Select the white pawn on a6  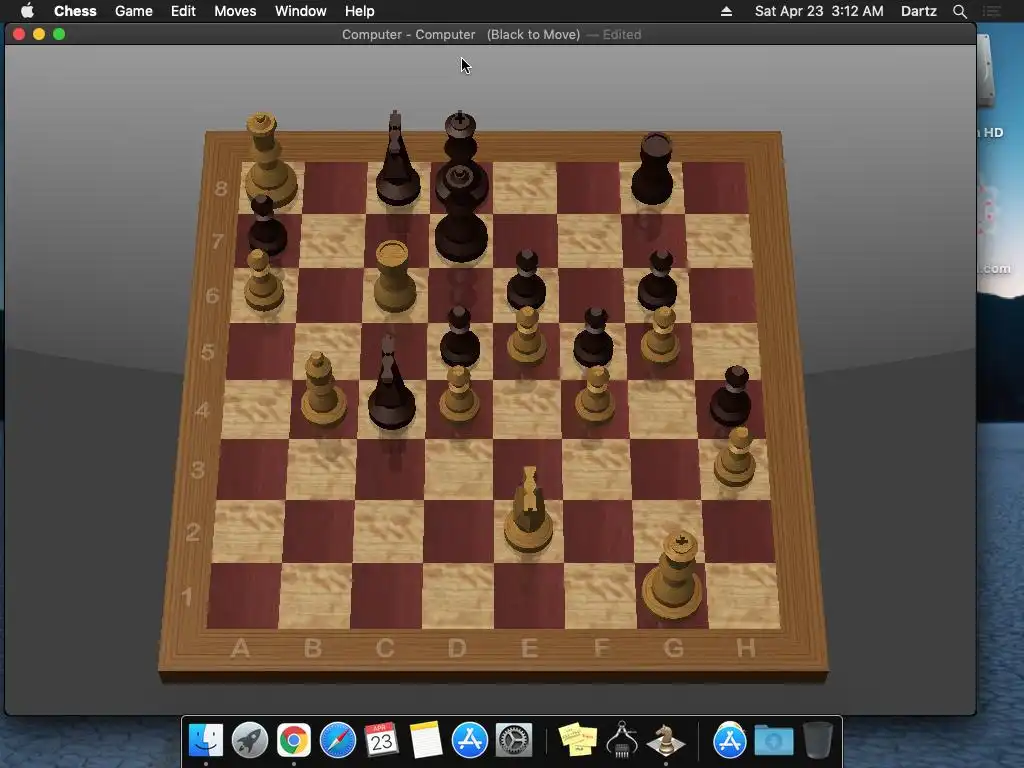pos(264,281)
